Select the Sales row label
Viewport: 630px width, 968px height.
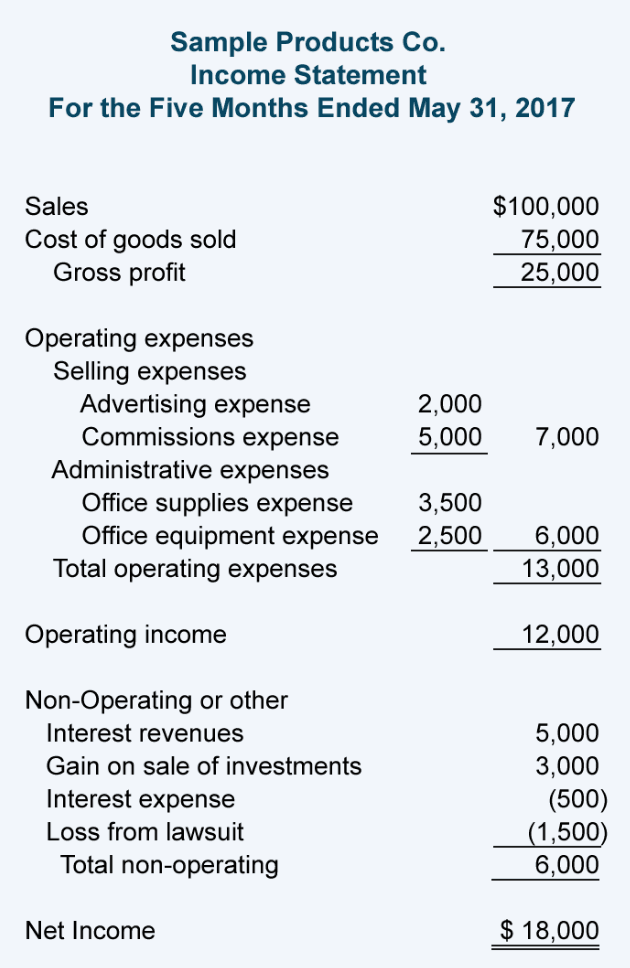click(56, 207)
